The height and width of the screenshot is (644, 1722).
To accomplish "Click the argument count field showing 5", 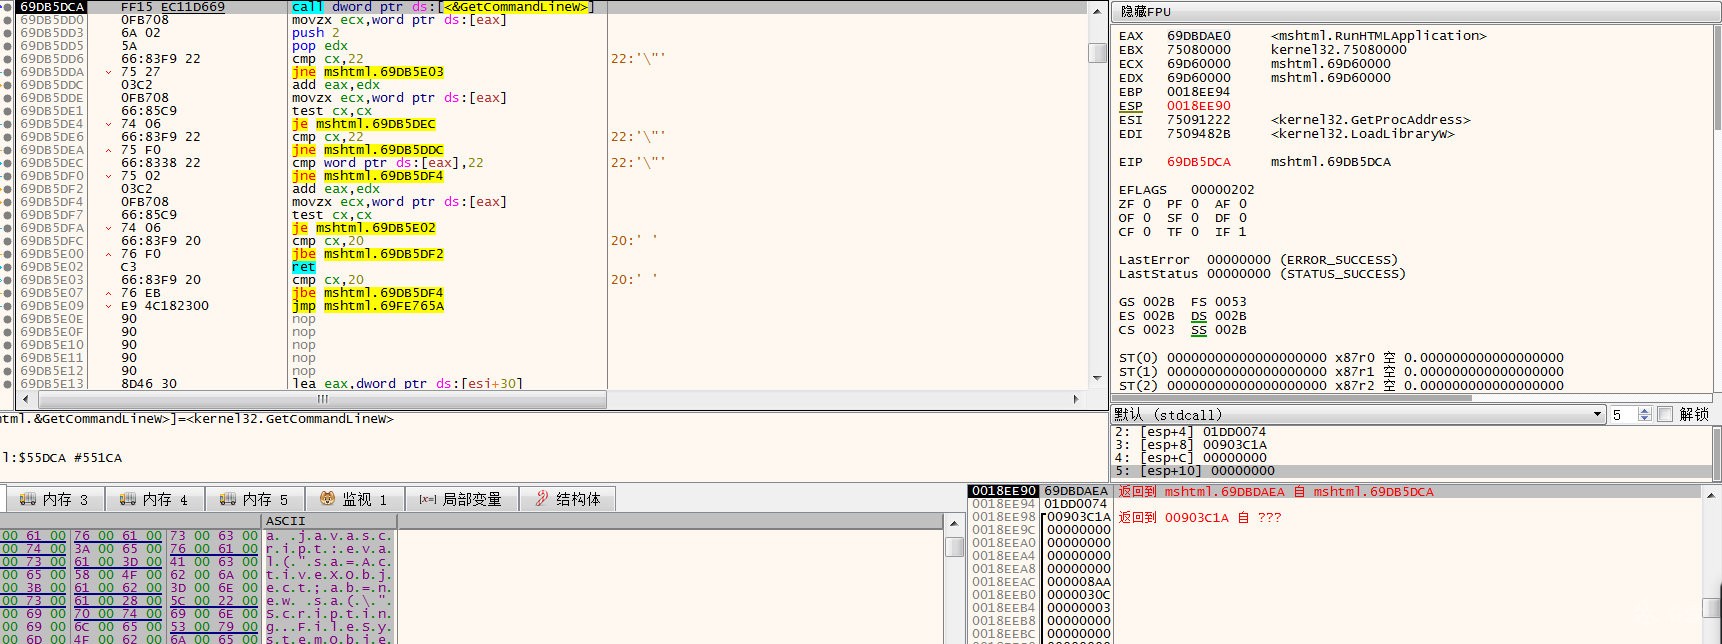I will [1623, 414].
